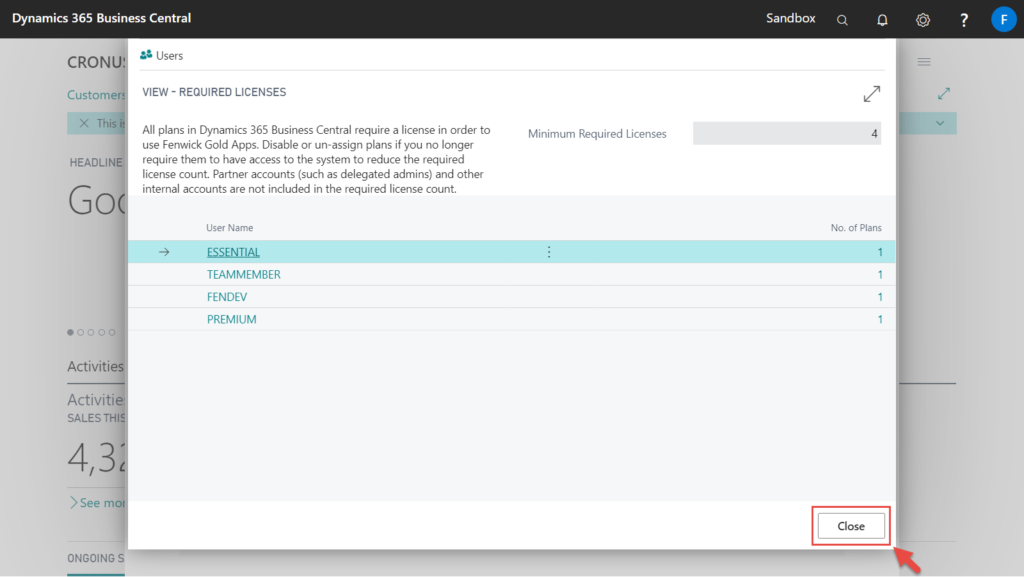Click the Minimum Required Licenses field
1024x577 pixels.
(x=786, y=132)
